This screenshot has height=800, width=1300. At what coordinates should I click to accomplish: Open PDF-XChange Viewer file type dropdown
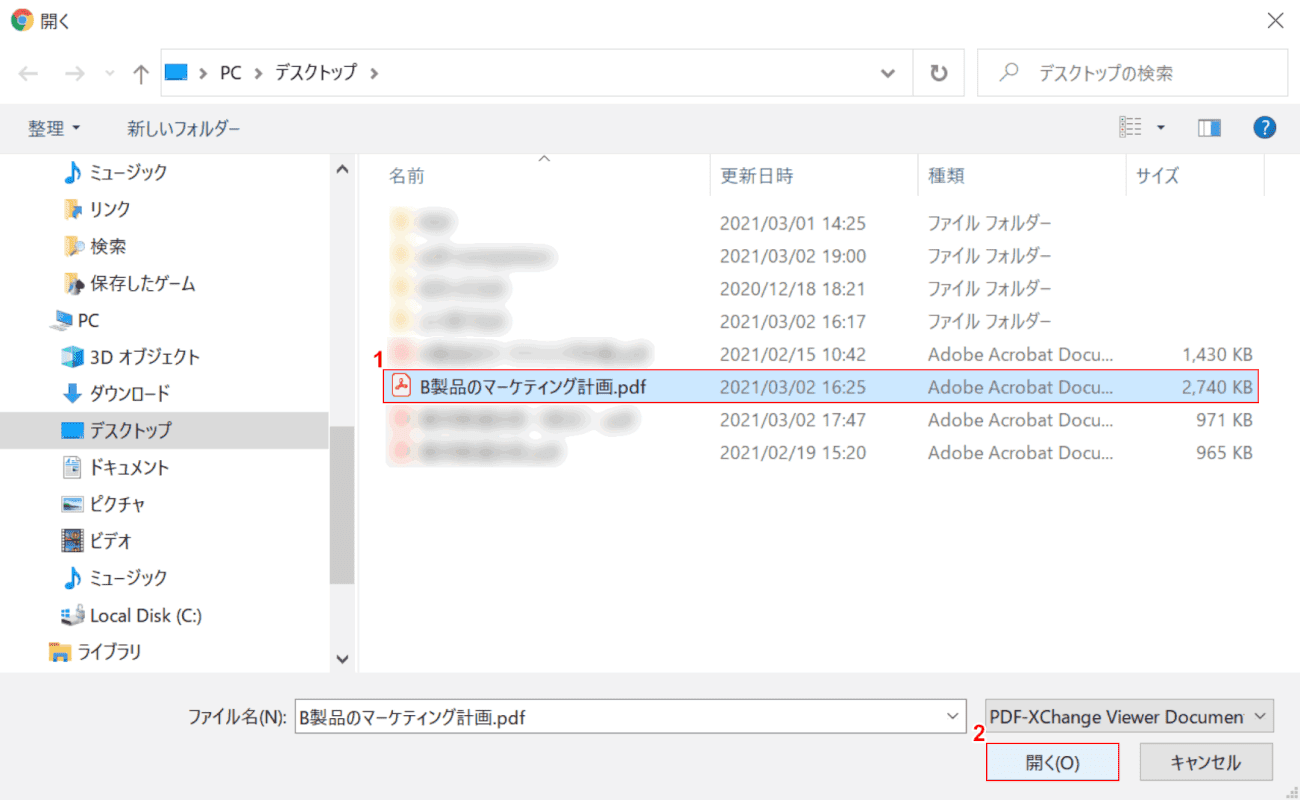pos(1129,717)
